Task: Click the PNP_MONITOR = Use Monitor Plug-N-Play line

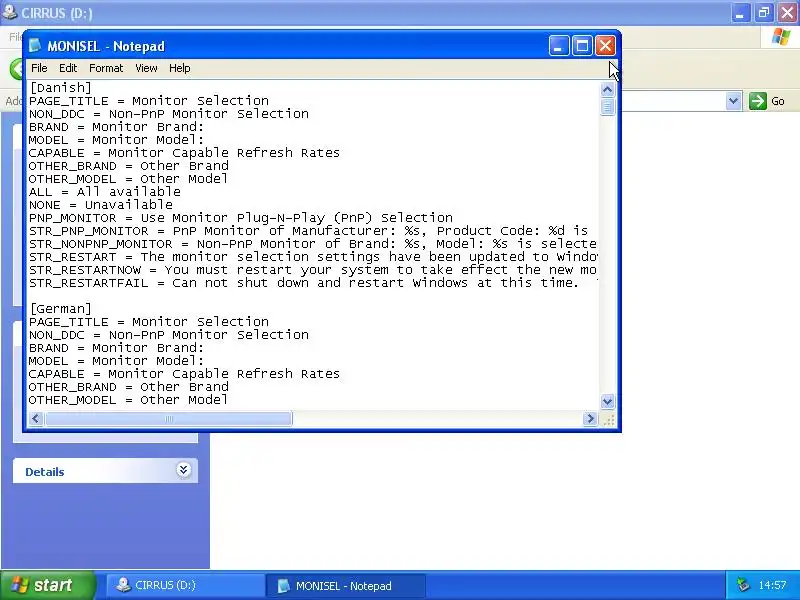Action: point(241,218)
